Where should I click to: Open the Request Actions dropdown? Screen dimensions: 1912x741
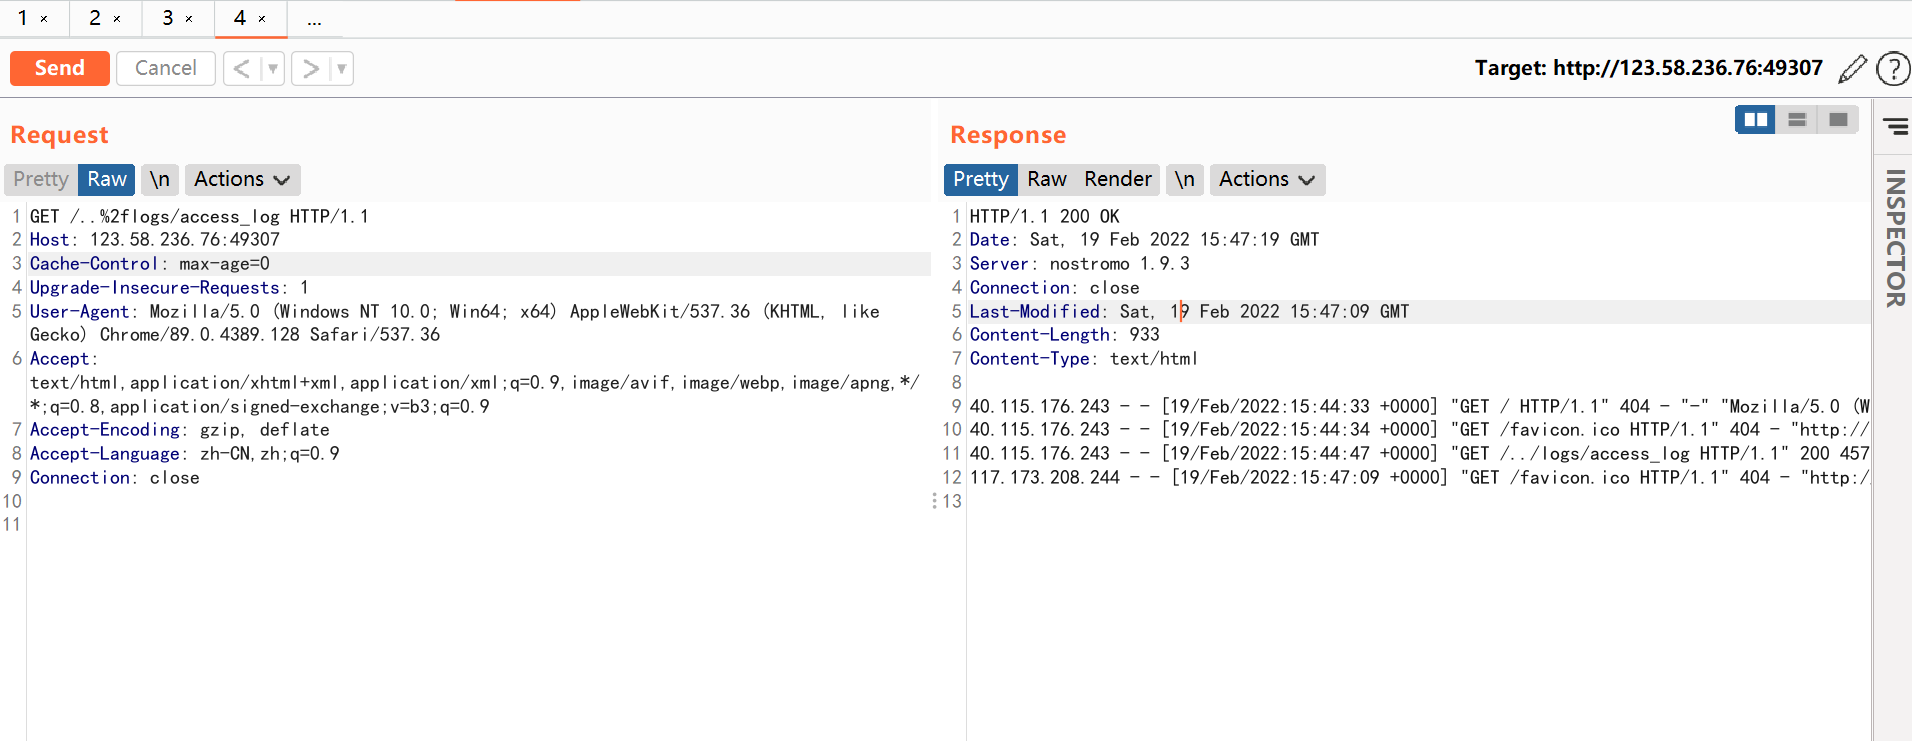tap(242, 179)
